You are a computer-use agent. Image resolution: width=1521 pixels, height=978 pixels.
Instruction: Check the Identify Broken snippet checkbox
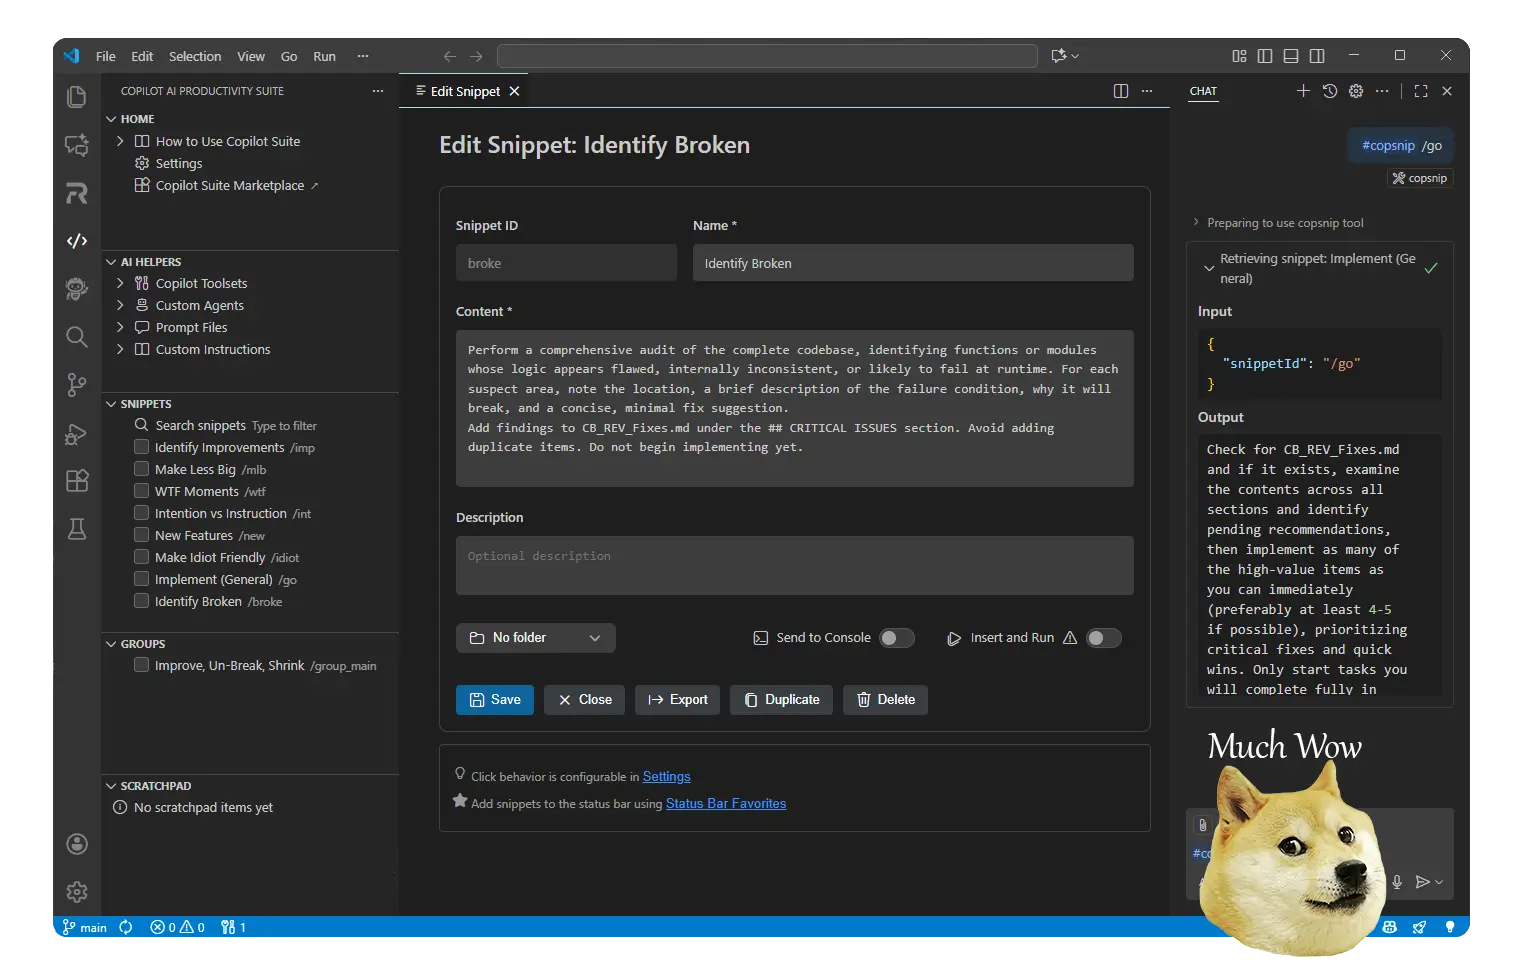tap(141, 601)
